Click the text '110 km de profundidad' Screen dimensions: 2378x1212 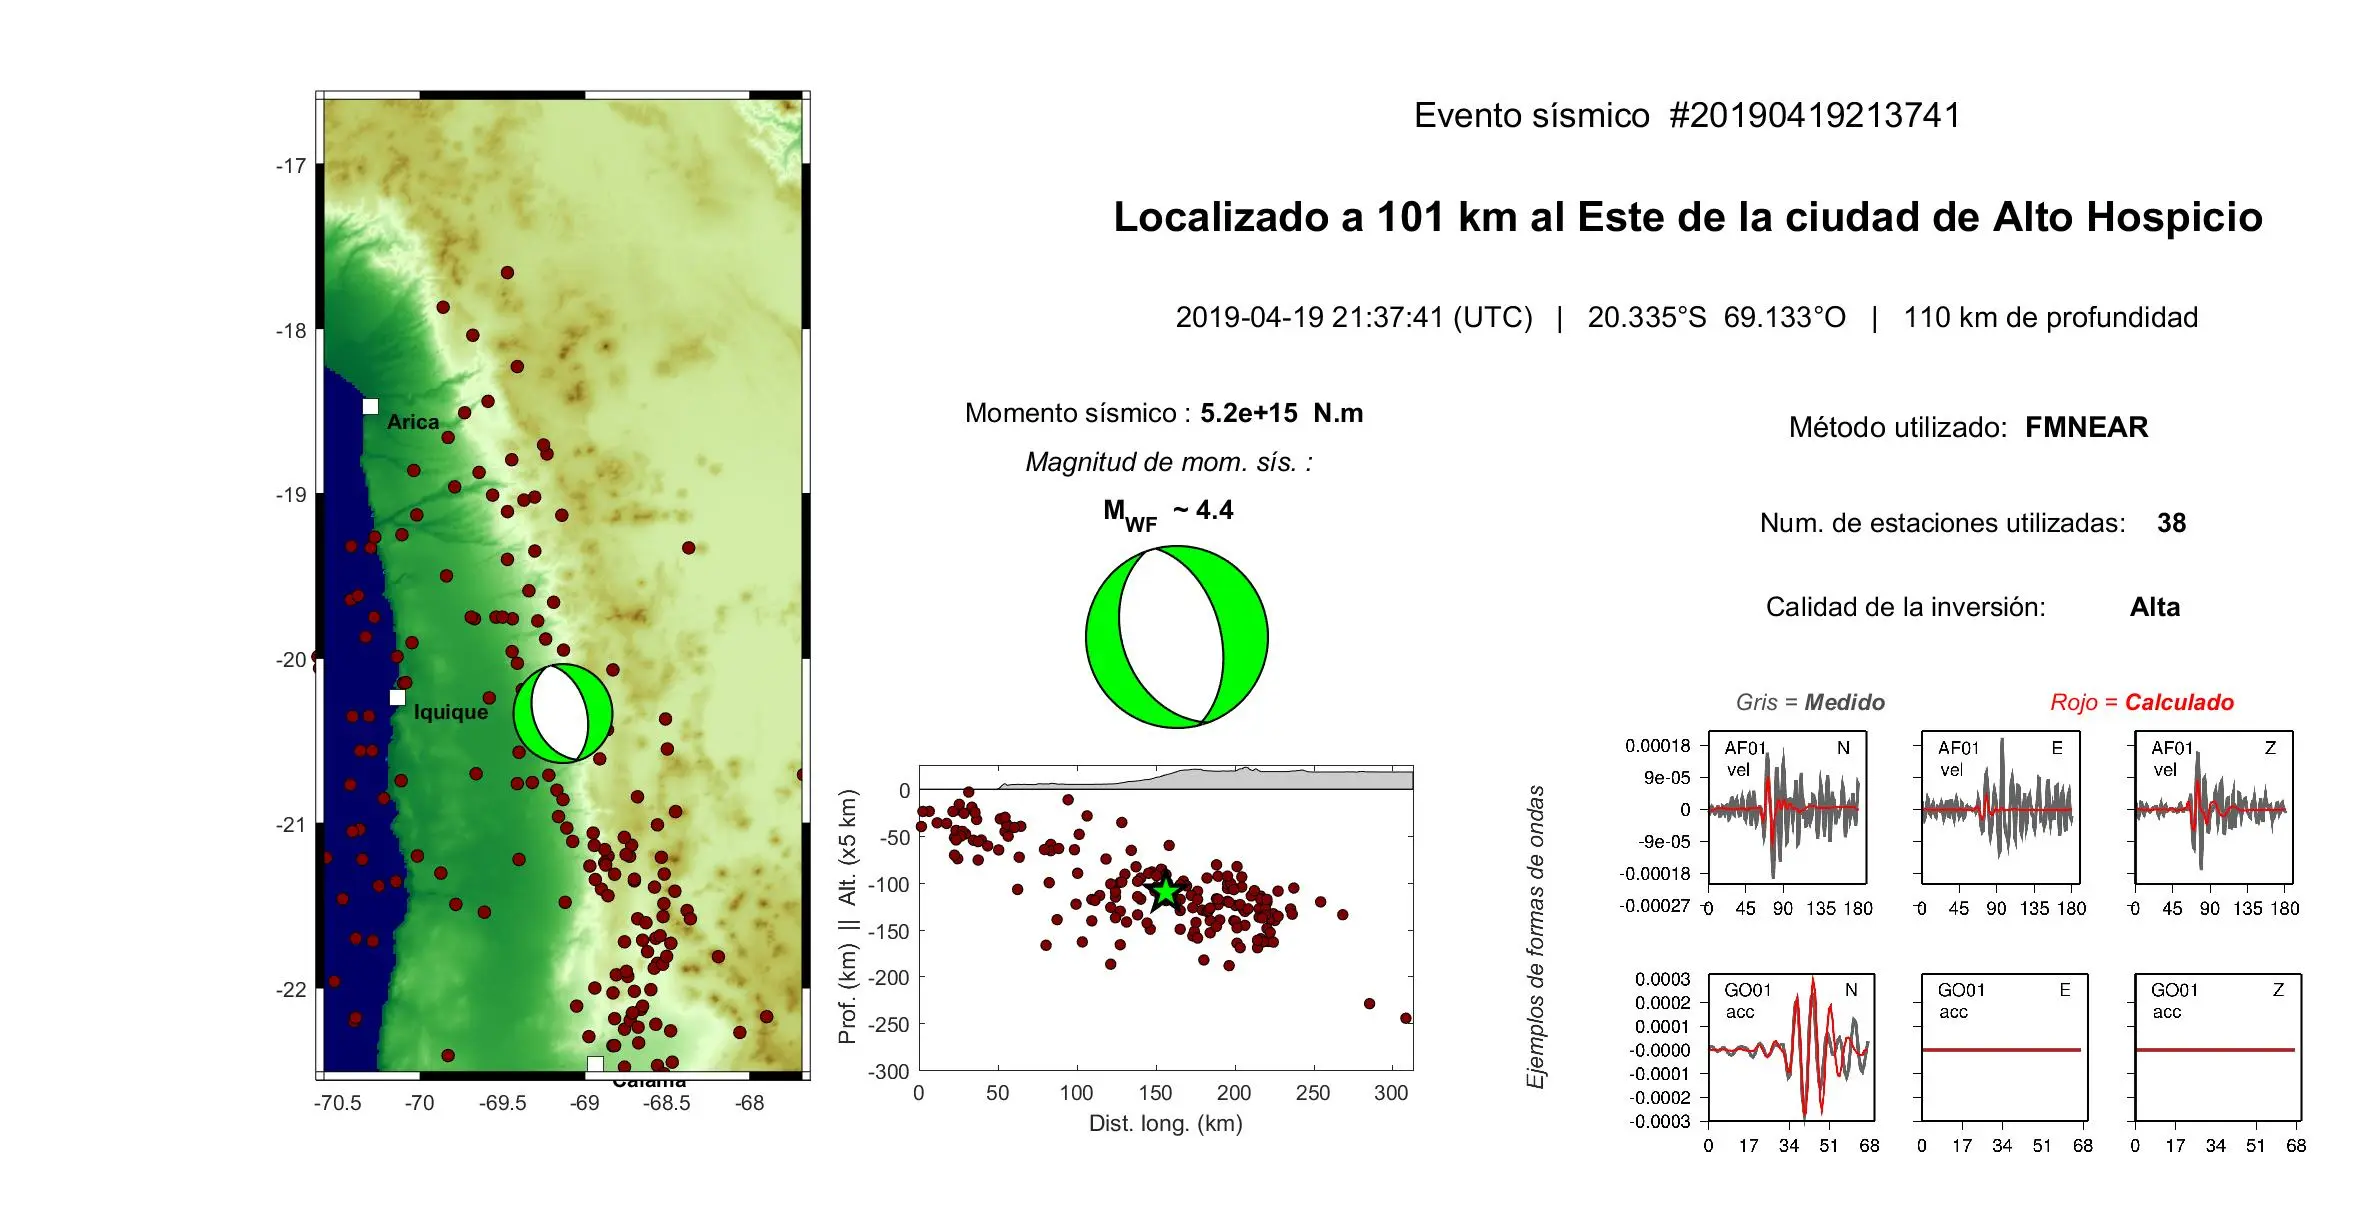[x=2050, y=318]
